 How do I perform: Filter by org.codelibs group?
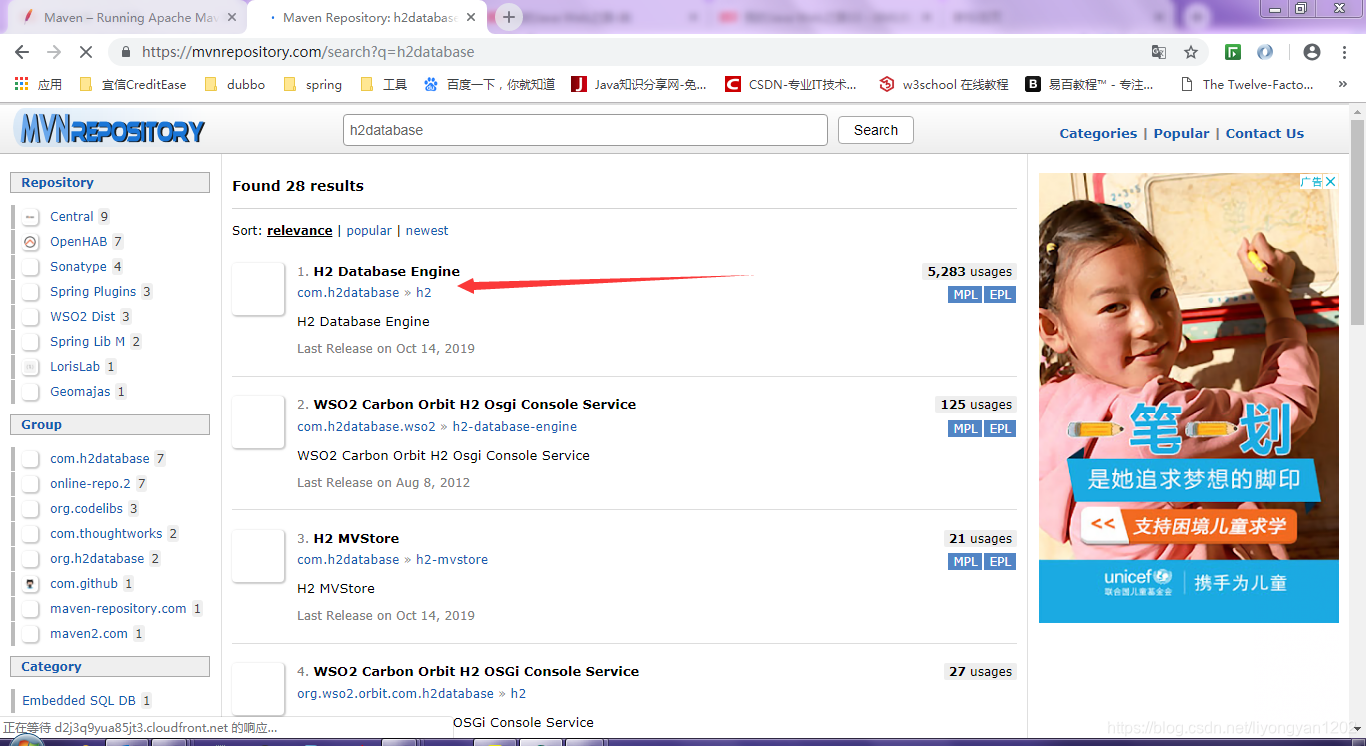click(87, 508)
